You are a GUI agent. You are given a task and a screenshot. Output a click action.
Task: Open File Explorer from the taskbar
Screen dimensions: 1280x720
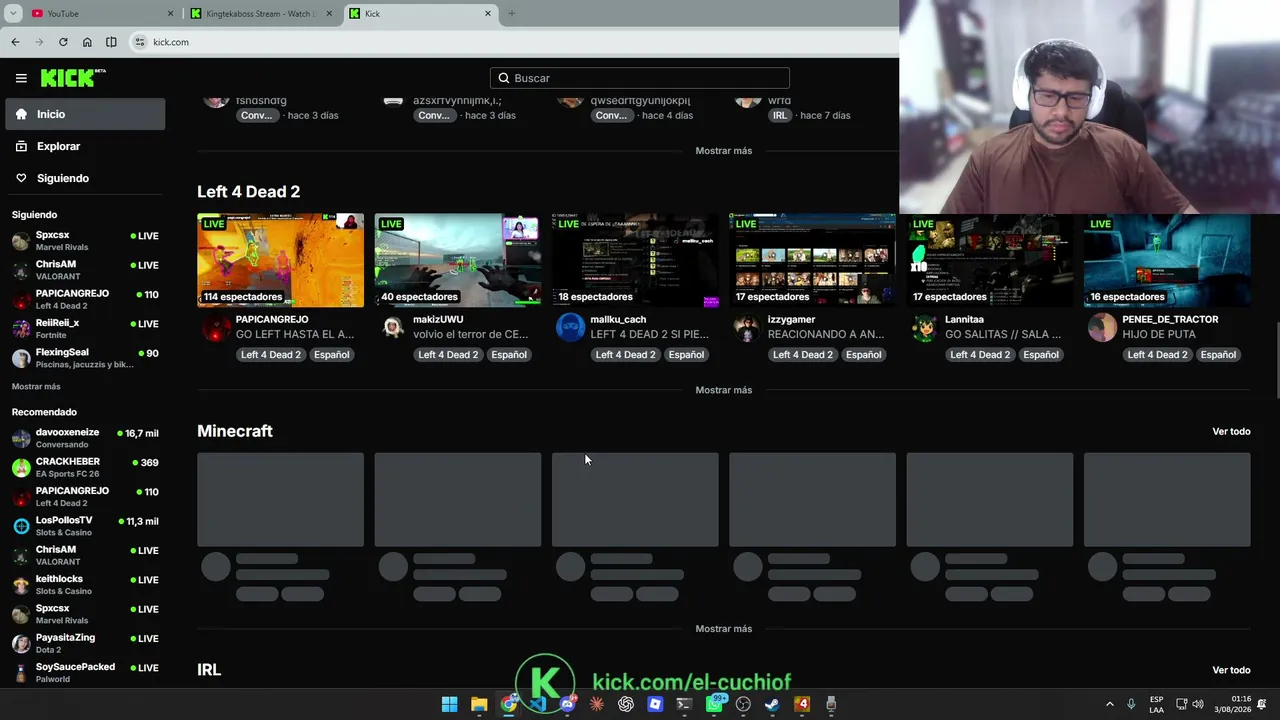click(x=479, y=704)
